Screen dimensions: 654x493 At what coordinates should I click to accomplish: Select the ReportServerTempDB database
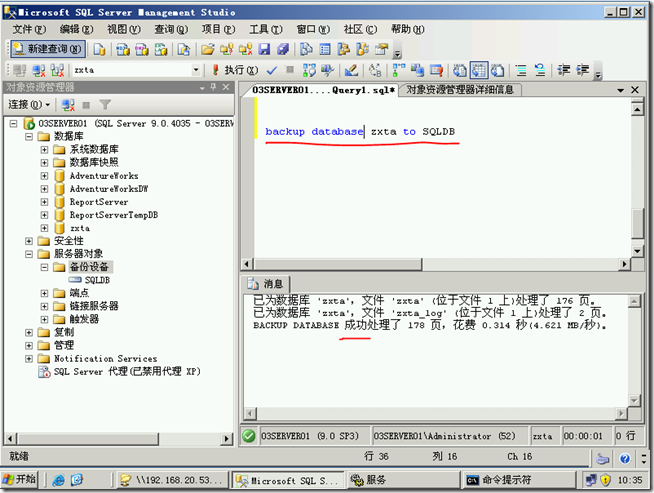tap(113, 215)
